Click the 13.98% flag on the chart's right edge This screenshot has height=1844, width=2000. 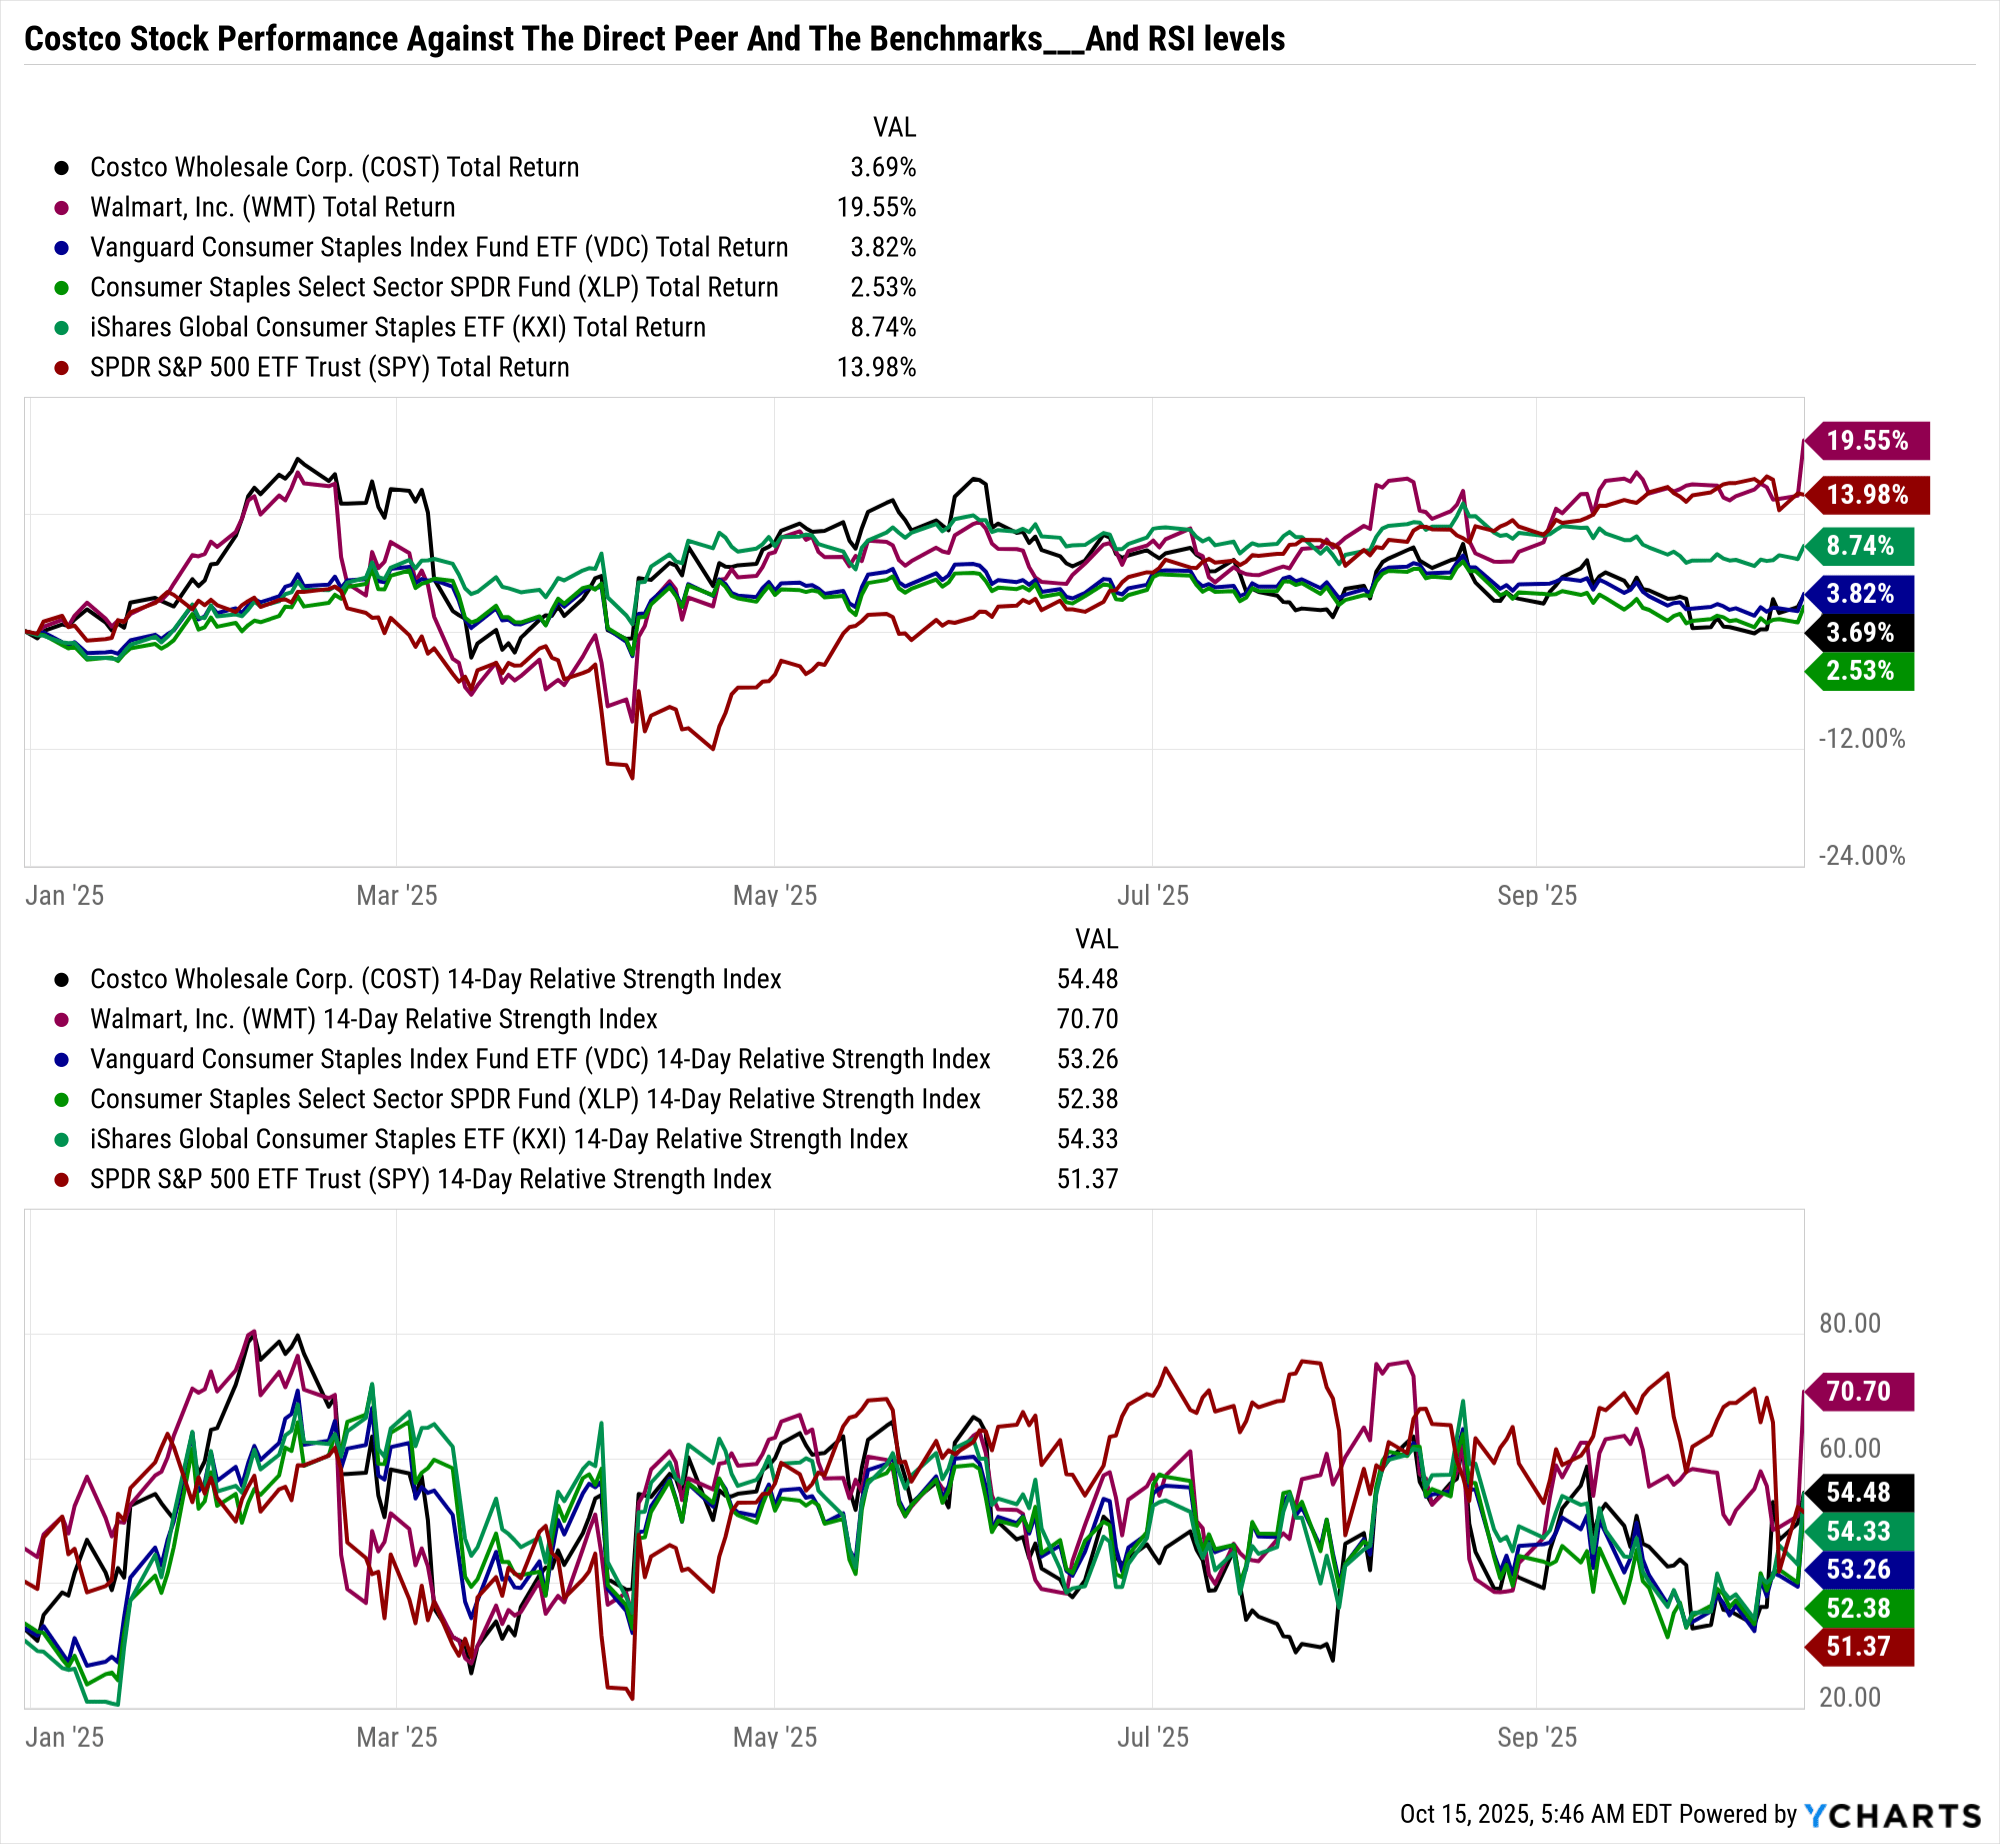(x=1867, y=495)
